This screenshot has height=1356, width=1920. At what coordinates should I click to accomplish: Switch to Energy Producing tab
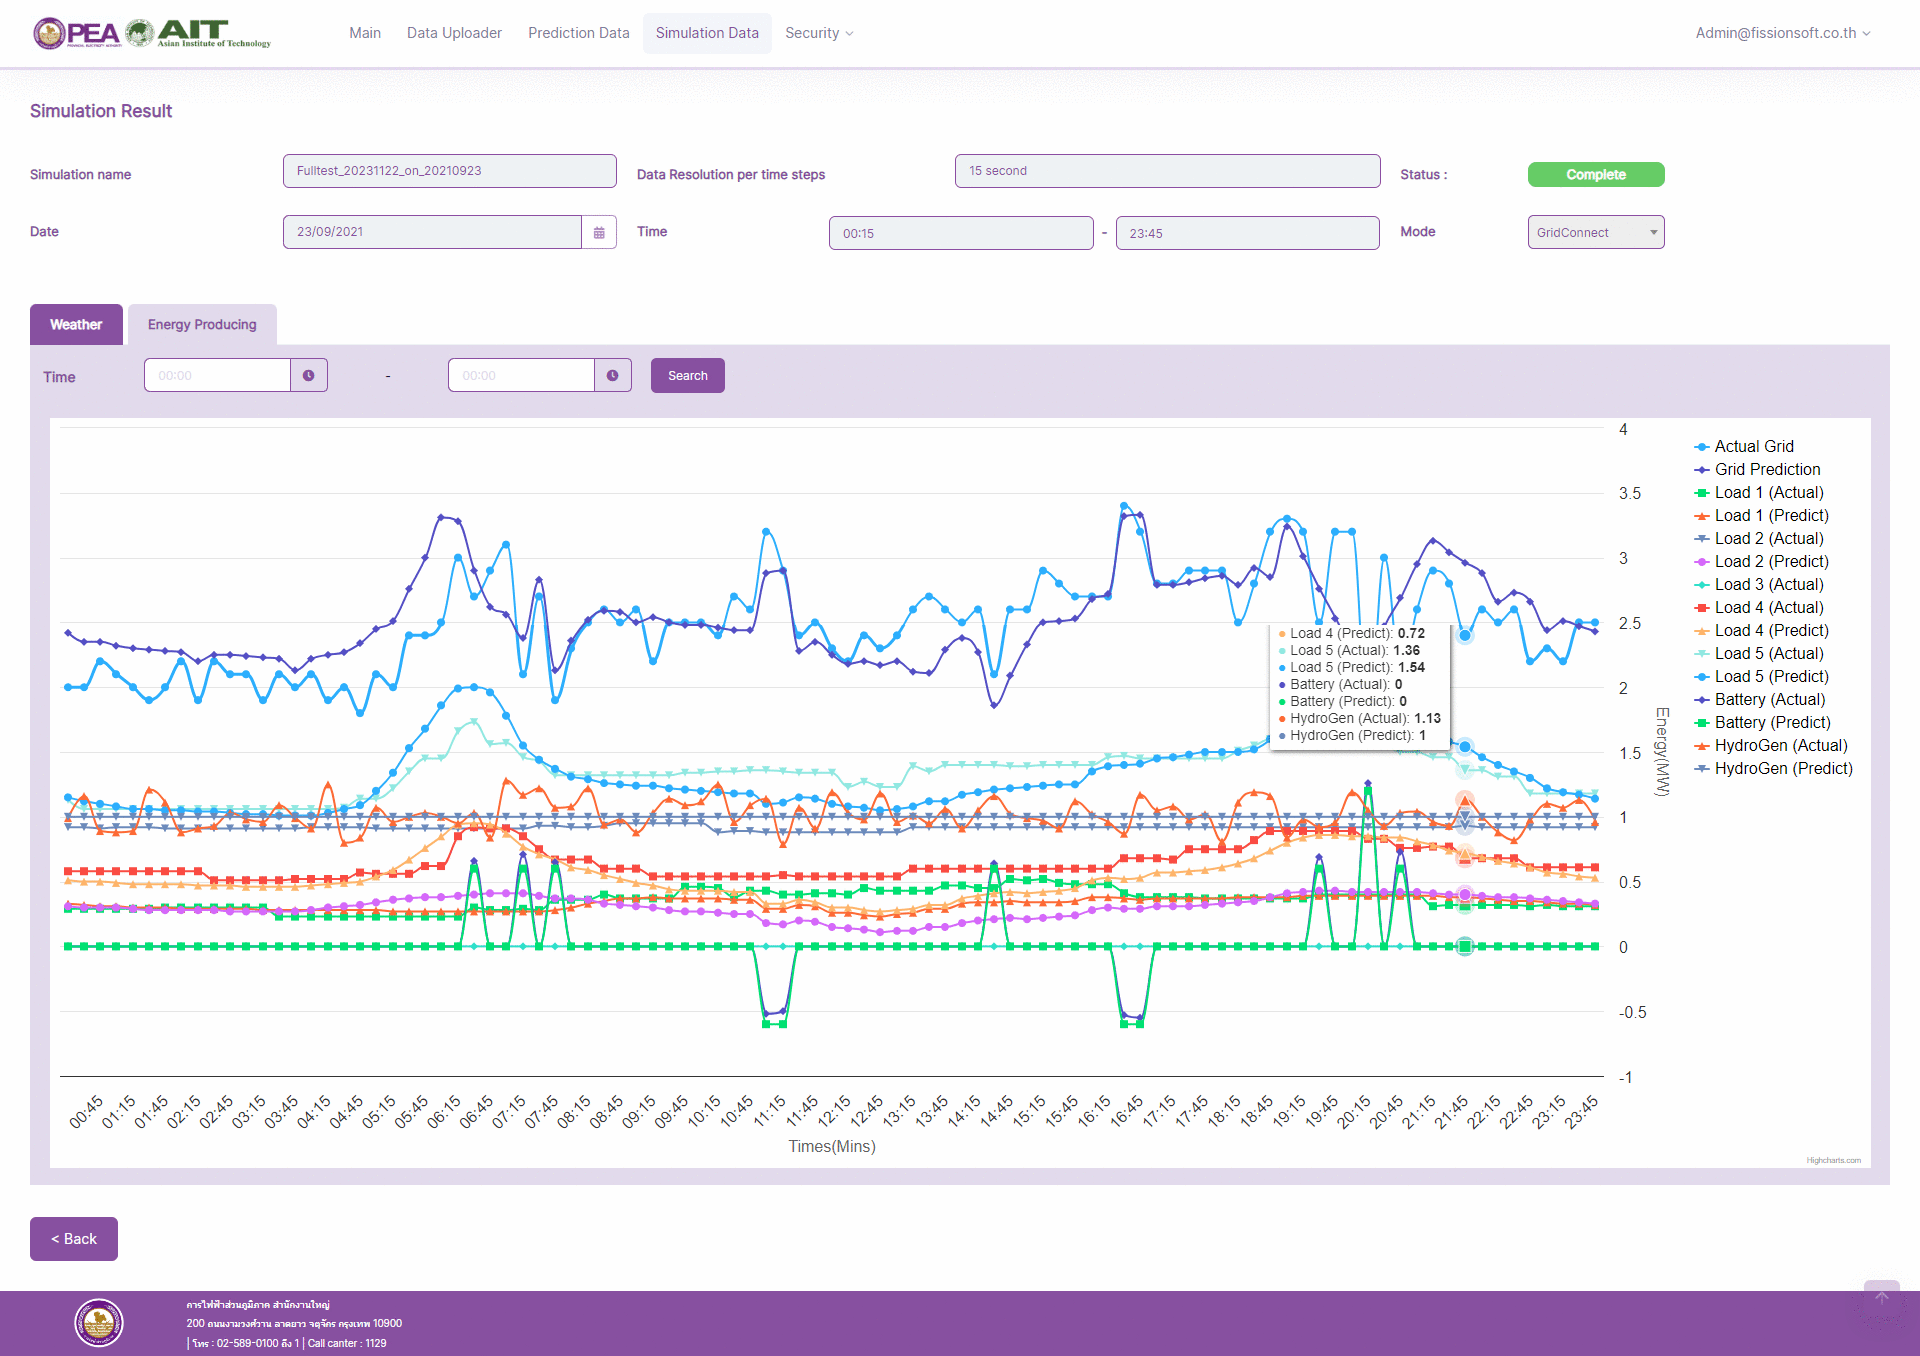(x=202, y=325)
